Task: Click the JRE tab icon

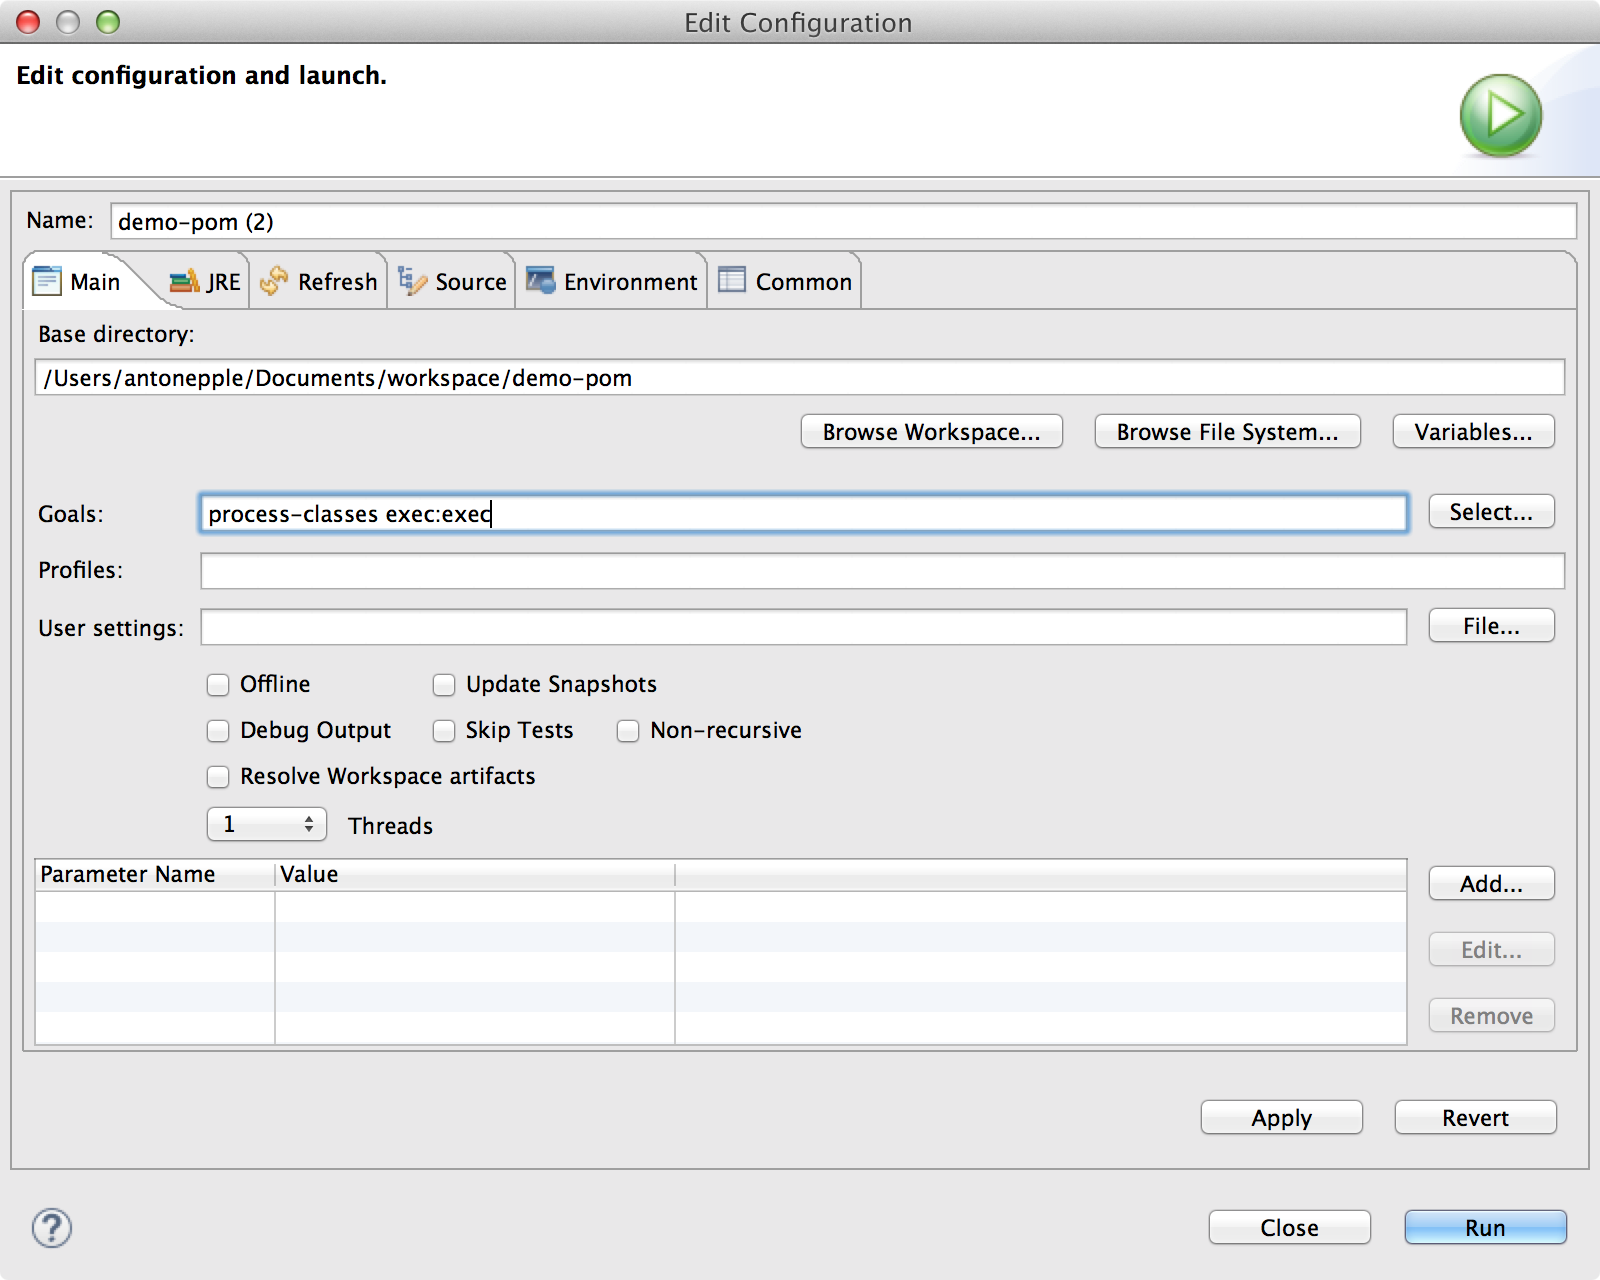Action: tap(184, 282)
